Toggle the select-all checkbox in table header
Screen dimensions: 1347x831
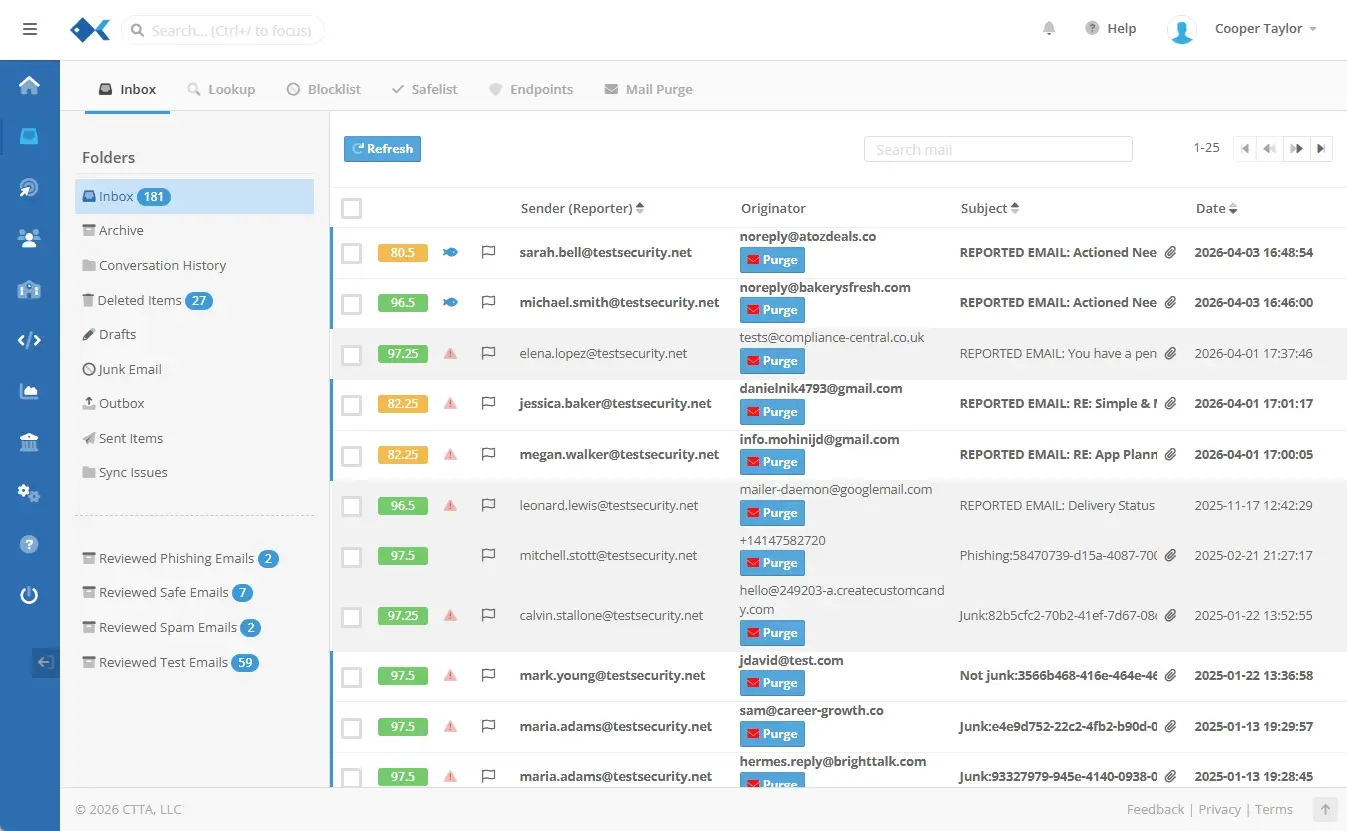352,209
